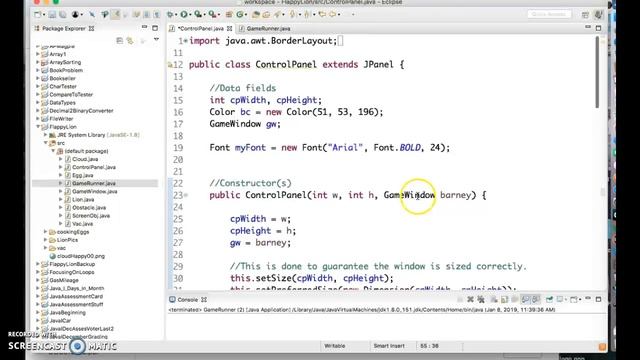Click the Save All toolbar icon
The width and height of the screenshot is (640, 360).
click(62, 15)
